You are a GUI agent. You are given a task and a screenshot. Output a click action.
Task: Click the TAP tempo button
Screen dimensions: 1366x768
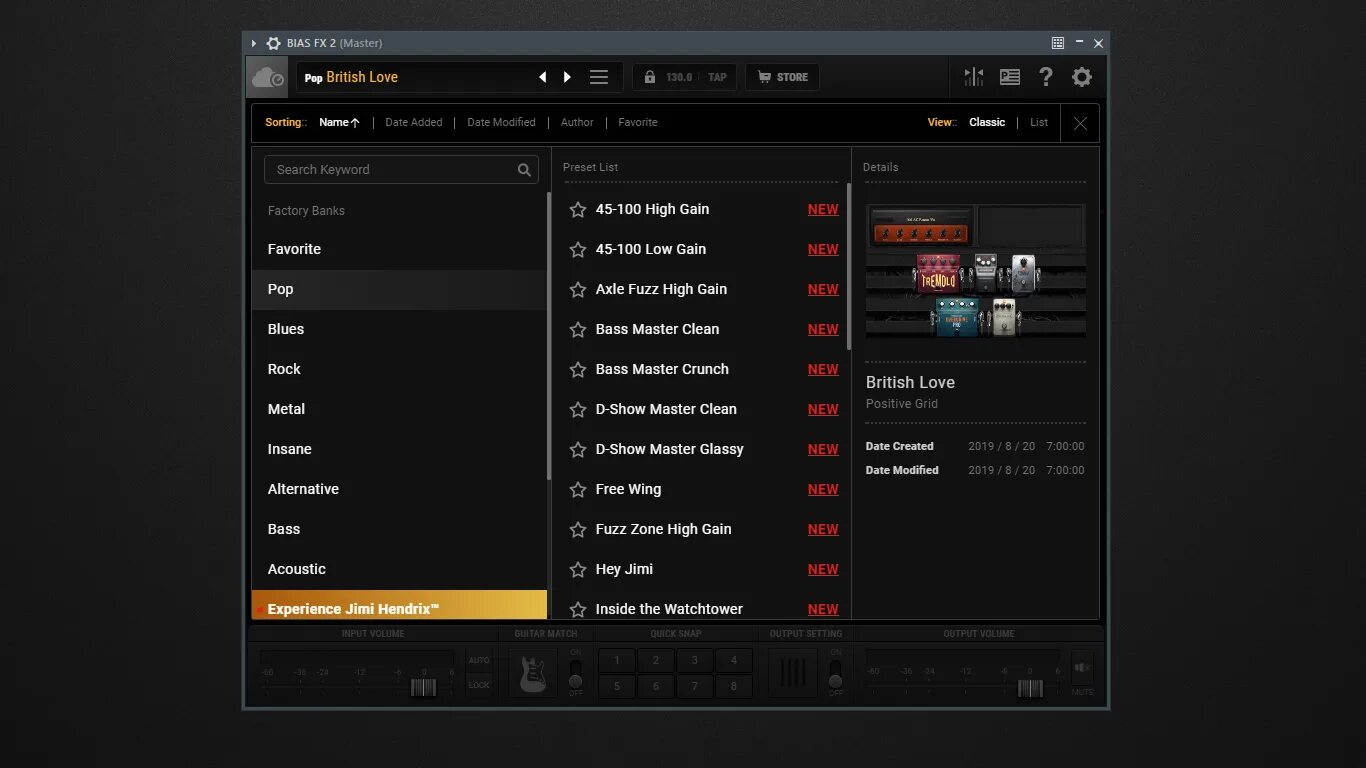(x=717, y=77)
